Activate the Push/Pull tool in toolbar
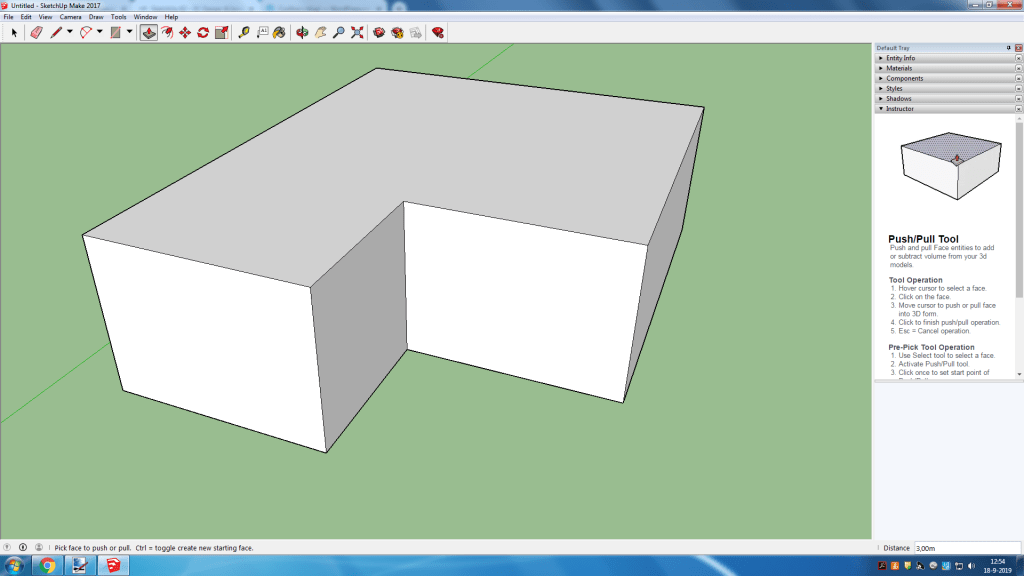This screenshot has width=1024, height=576. [x=148, y=32]
